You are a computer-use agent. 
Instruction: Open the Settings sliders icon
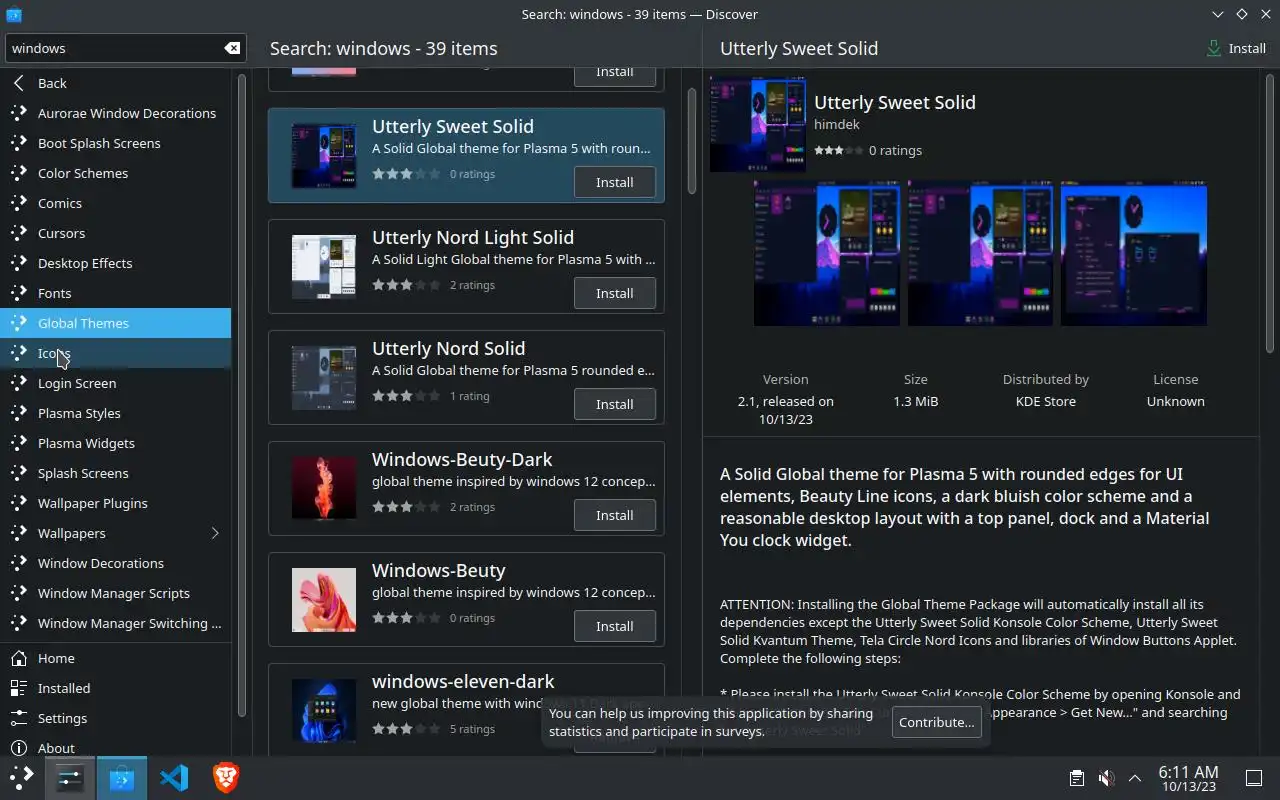point(18,718)
